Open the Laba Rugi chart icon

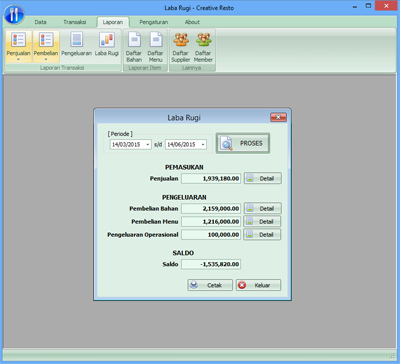pos(107,39)
